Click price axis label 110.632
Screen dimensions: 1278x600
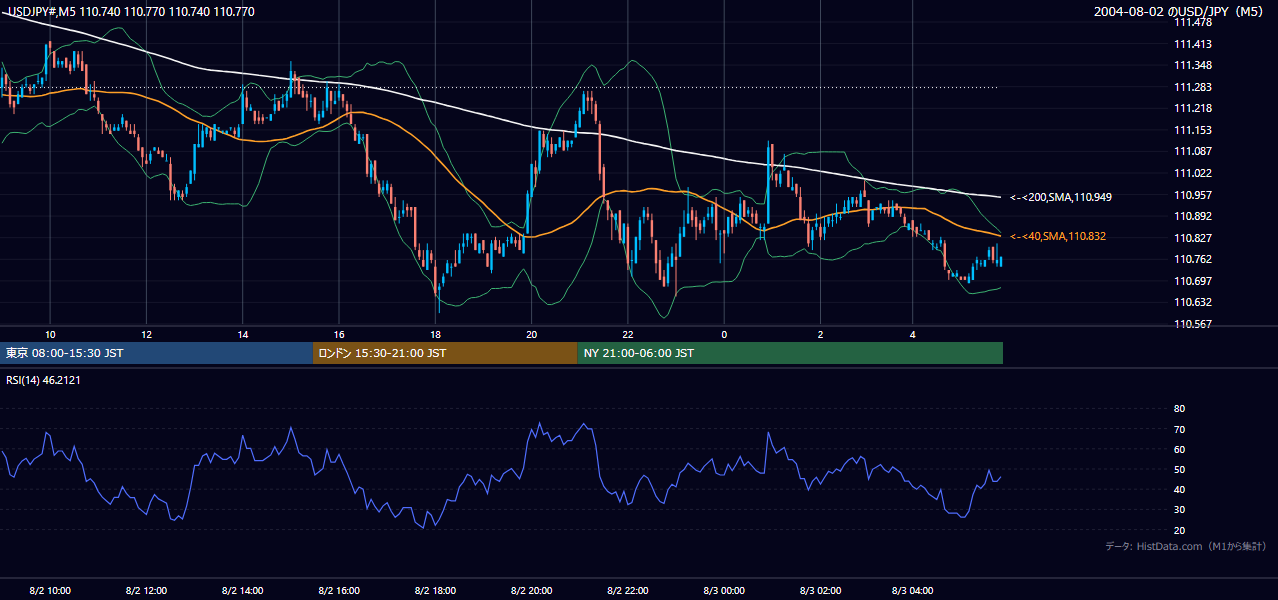[1194, 302]
